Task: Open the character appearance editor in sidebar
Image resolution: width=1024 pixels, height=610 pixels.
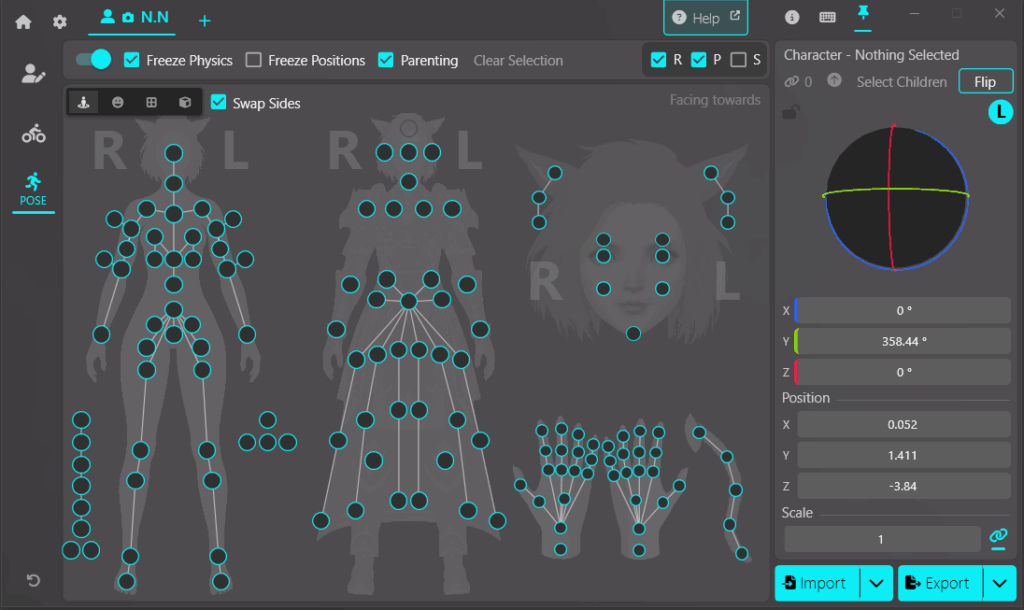Action: point(33,73)
